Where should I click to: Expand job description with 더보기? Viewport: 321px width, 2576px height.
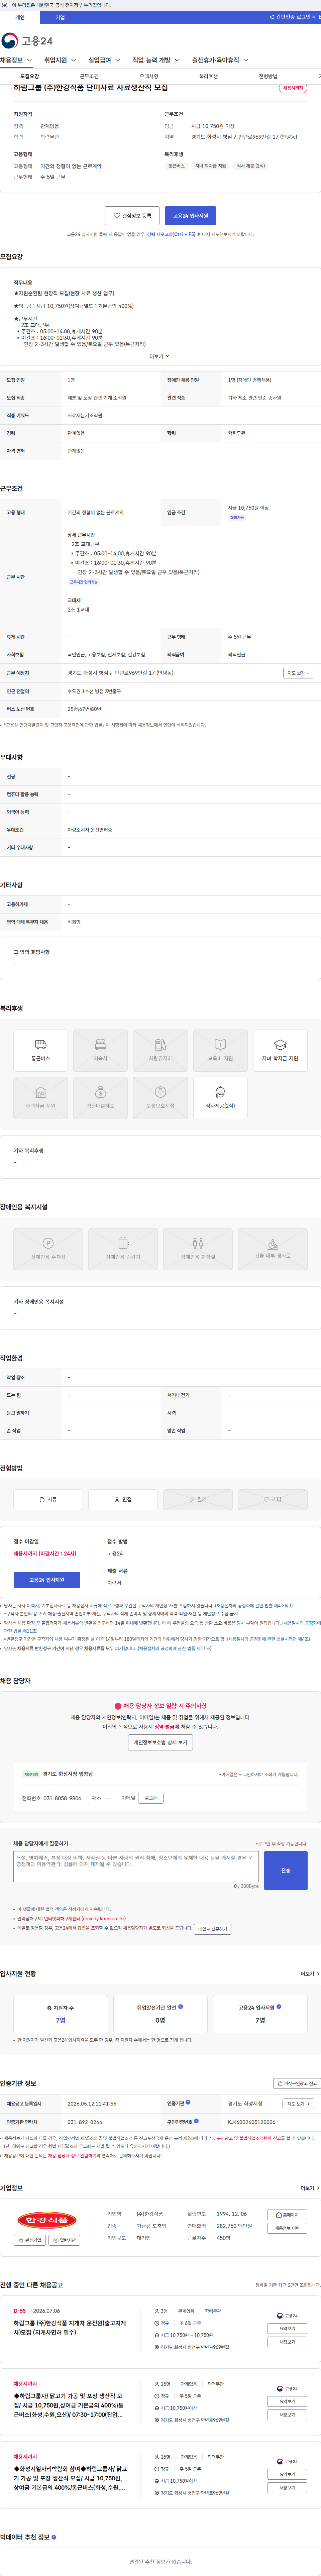(x=160, y=356)
